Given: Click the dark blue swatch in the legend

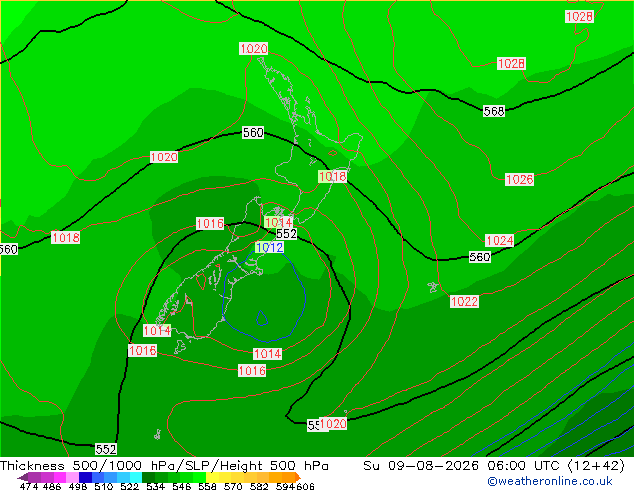Looking at the screenshot, I should (85, 477).
